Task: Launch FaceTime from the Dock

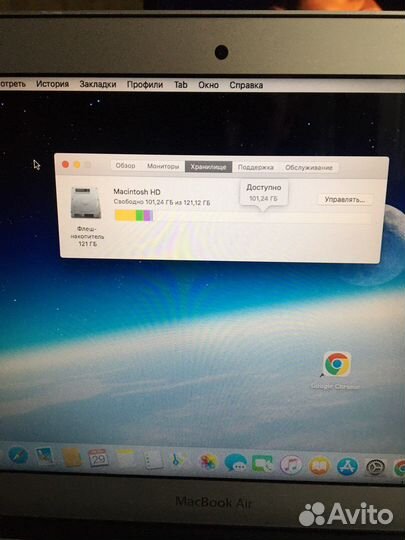Action: click(262, 464)
